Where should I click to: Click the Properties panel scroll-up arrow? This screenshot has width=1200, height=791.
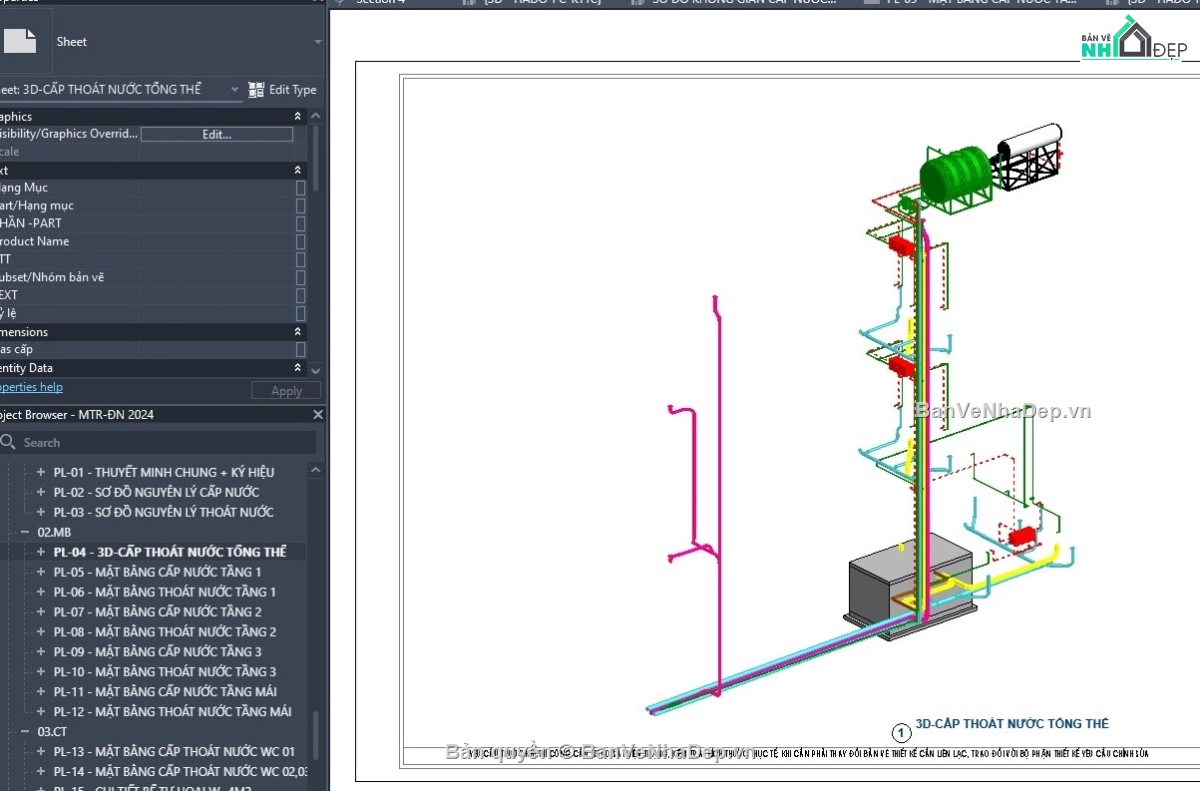(317, 117)
